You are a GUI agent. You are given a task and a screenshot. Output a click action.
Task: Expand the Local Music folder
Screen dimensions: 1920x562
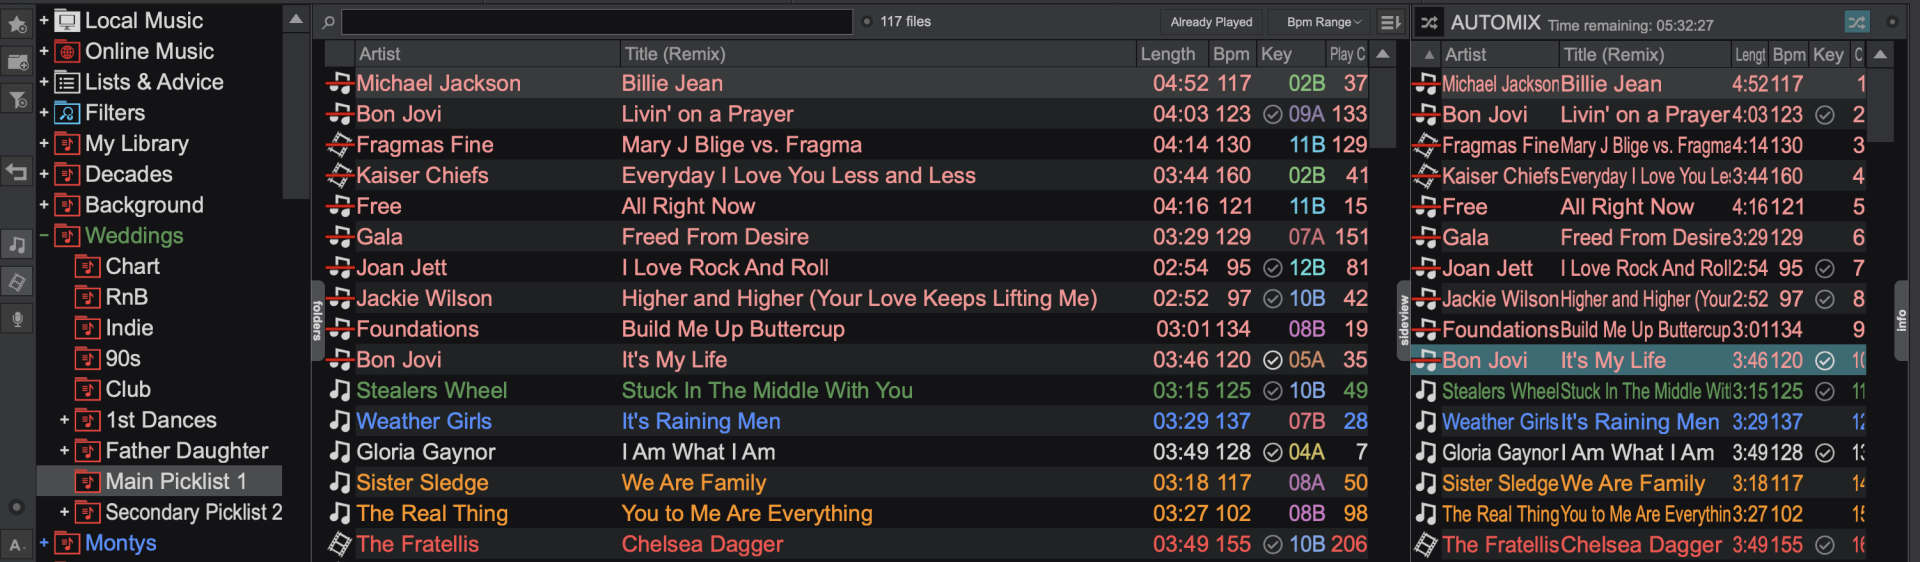[x=44, y=20]
